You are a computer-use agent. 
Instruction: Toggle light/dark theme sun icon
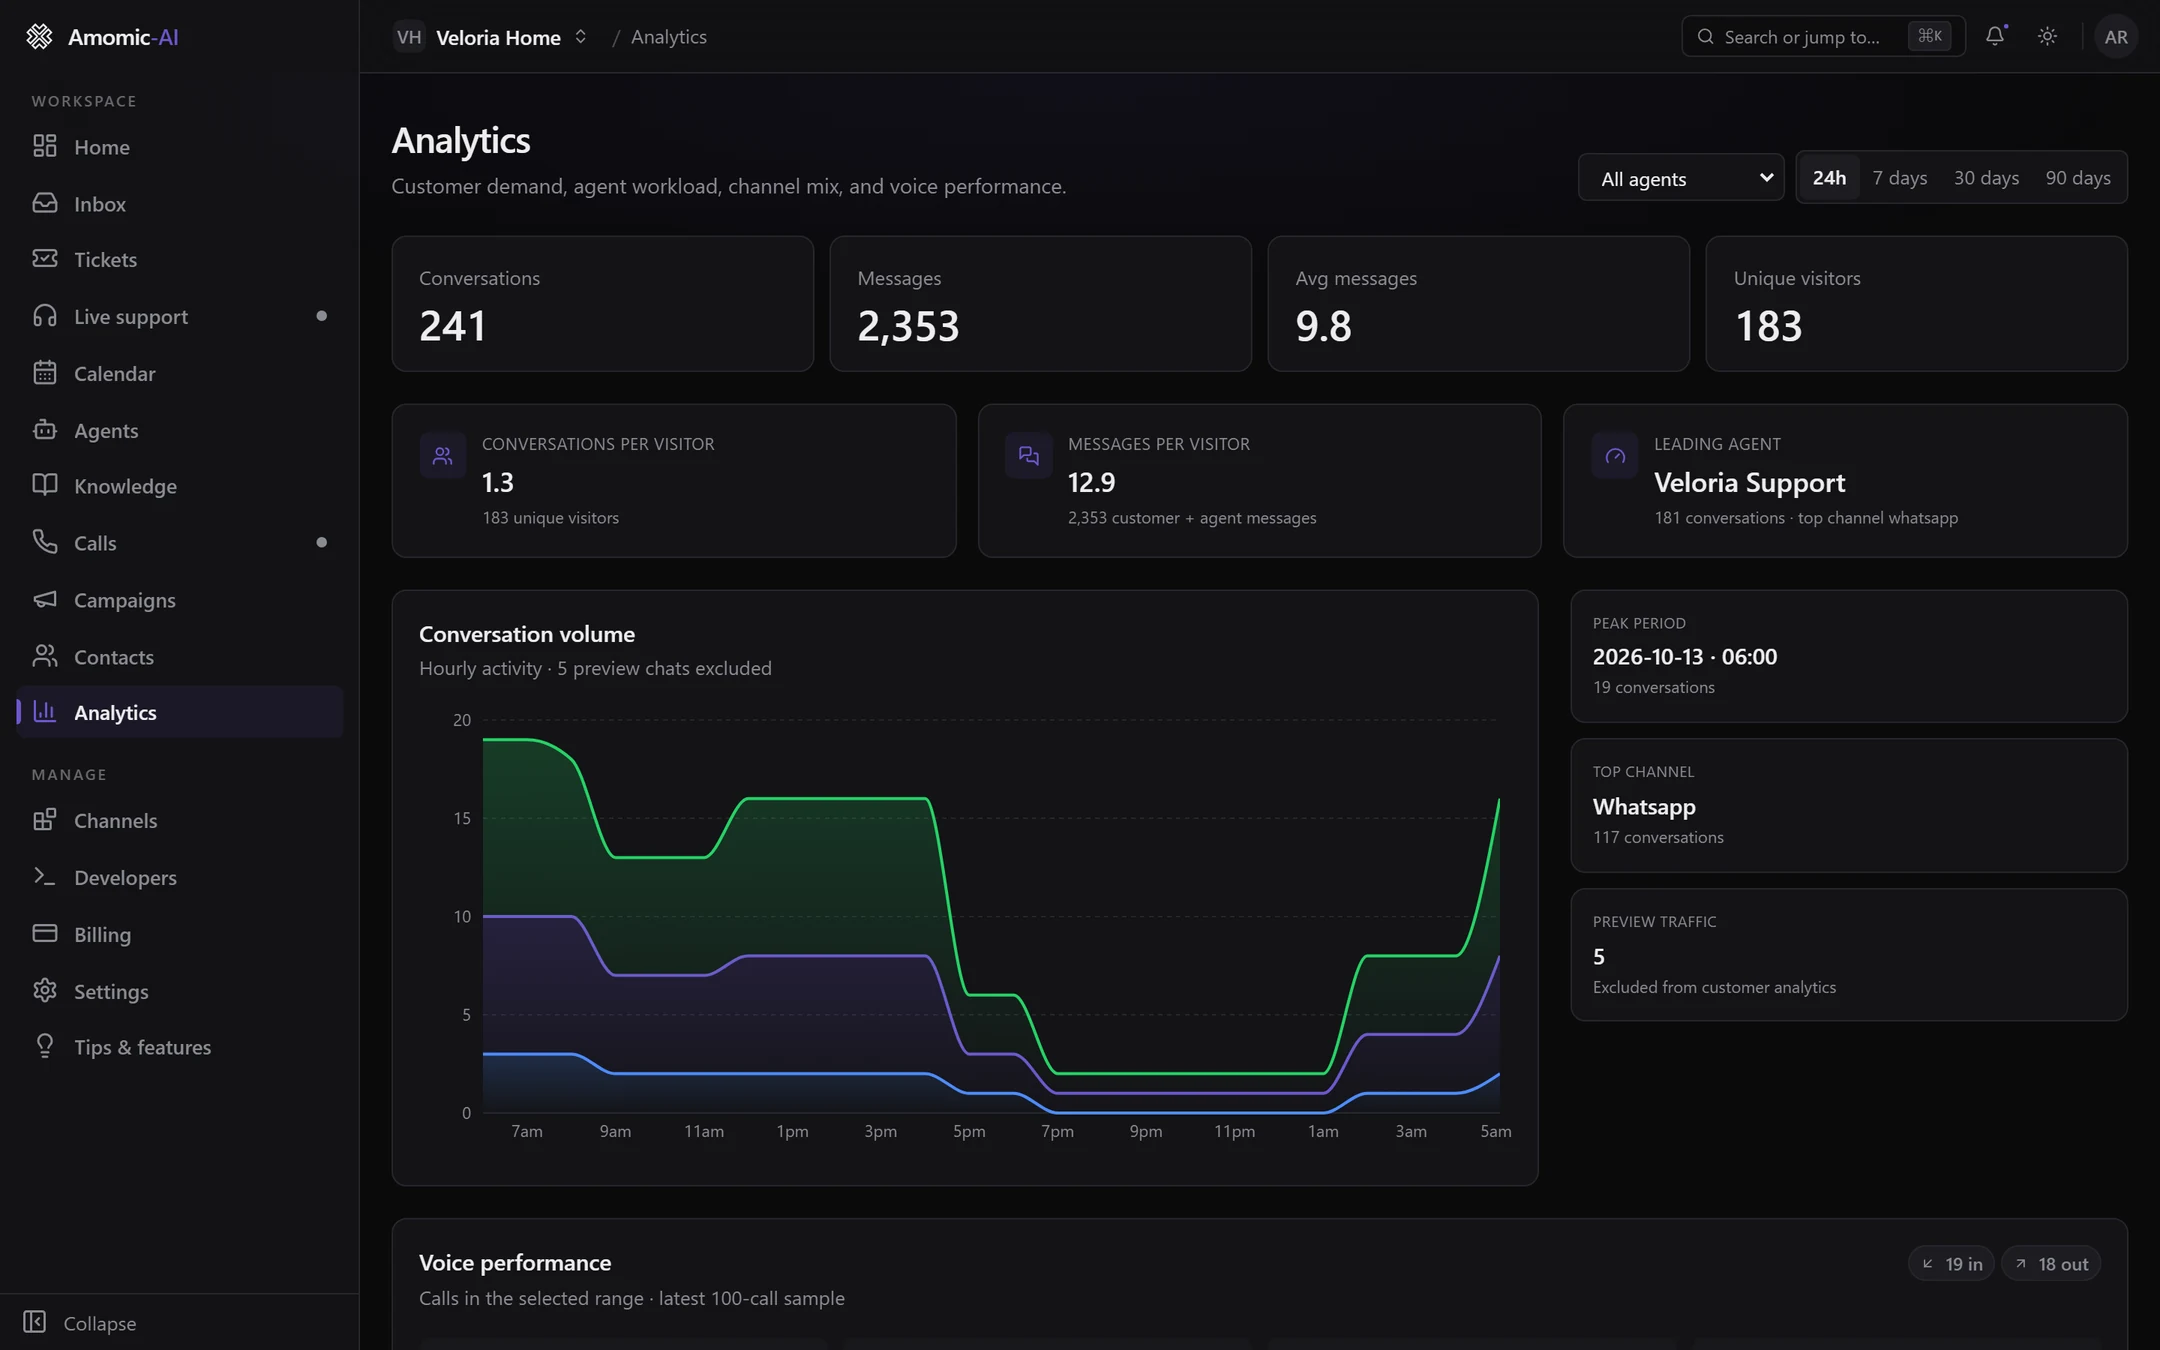[x=2047, y=36]
